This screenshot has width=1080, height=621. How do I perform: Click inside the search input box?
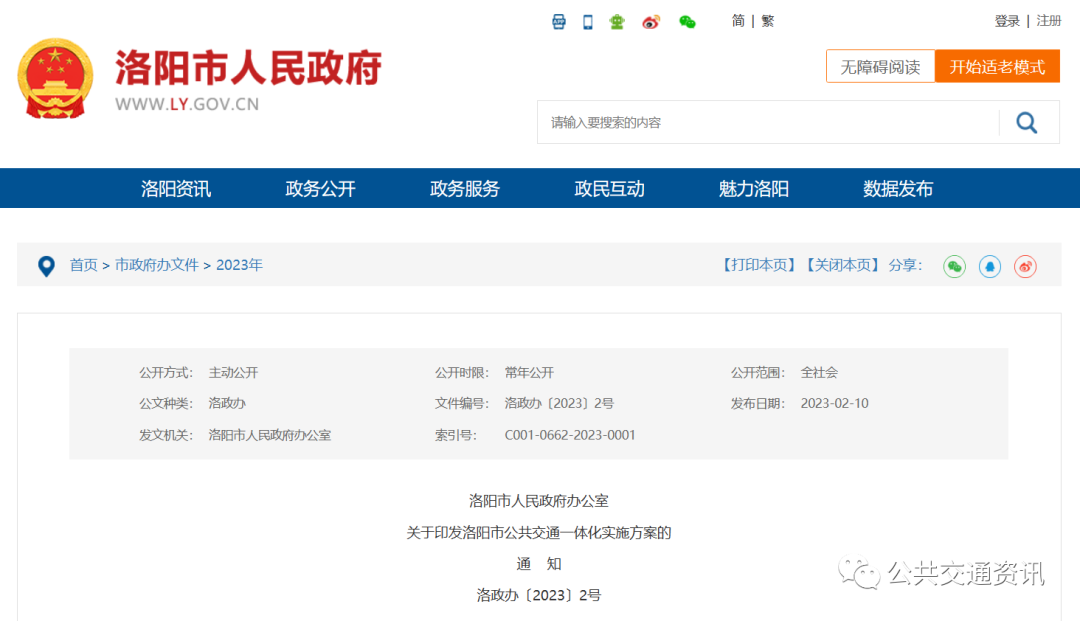pos(750,121)
